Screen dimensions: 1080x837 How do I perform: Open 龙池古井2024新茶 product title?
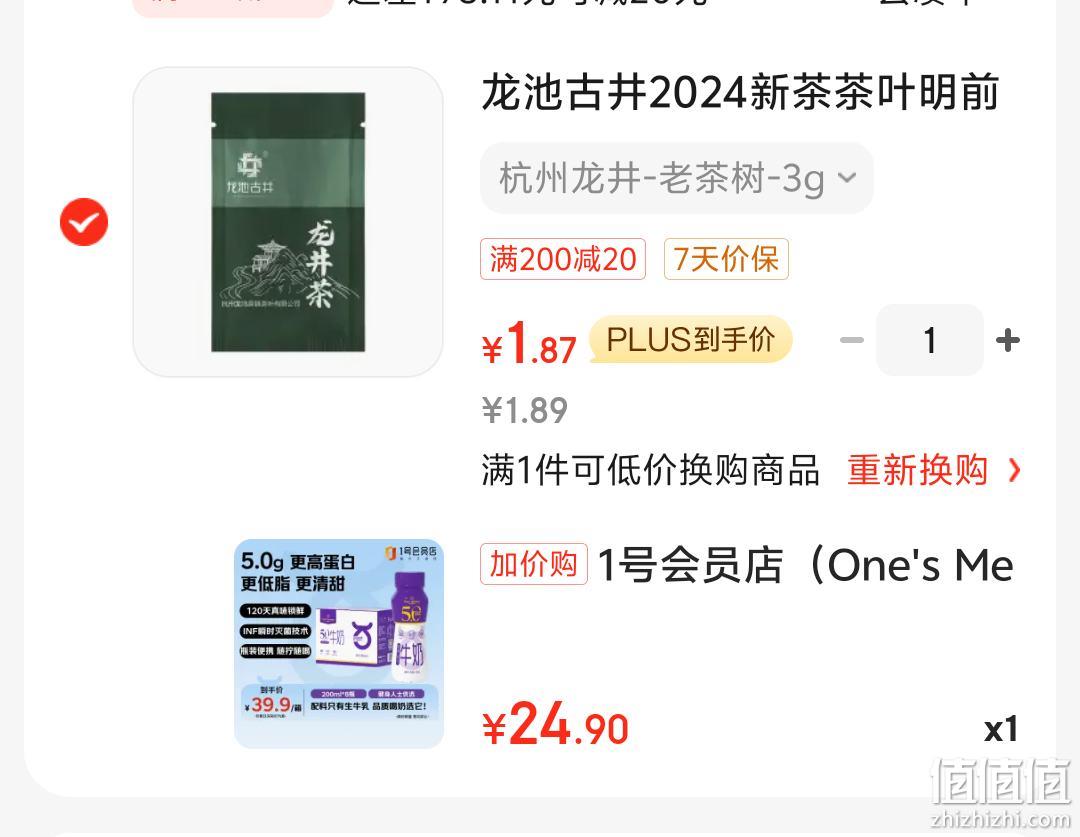pyautogui.click(x=740, y=92)
